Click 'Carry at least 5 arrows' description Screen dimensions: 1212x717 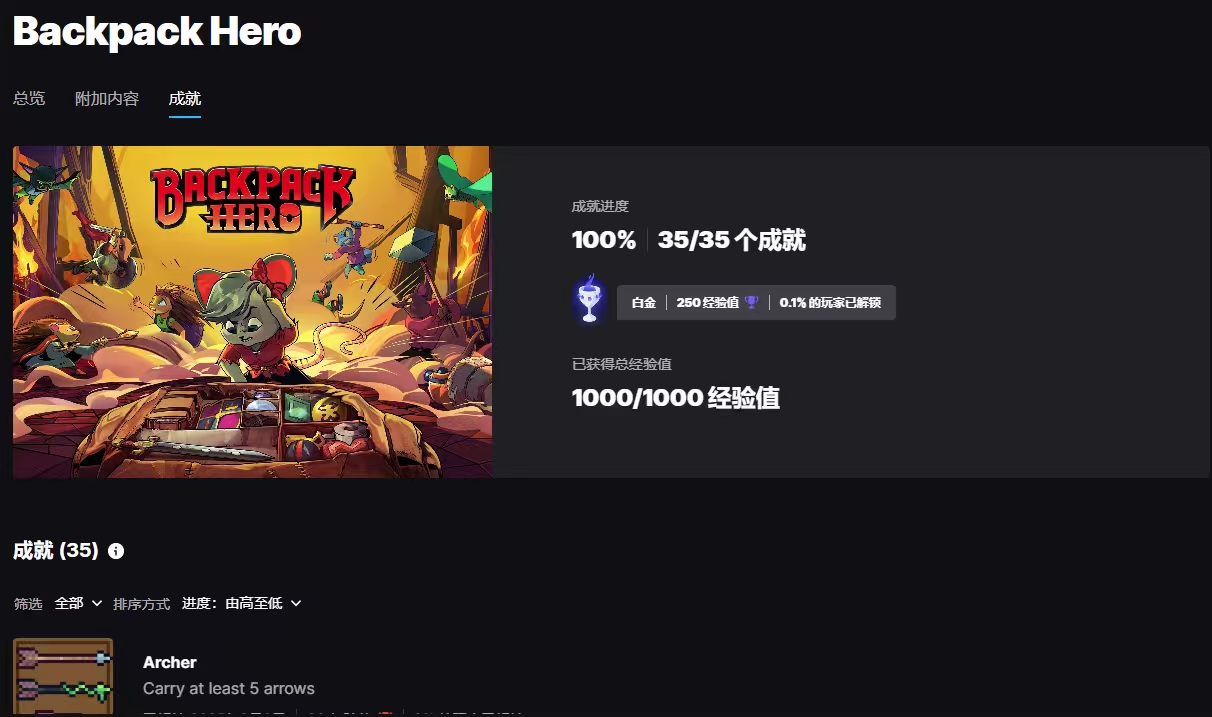pos(229,689)
